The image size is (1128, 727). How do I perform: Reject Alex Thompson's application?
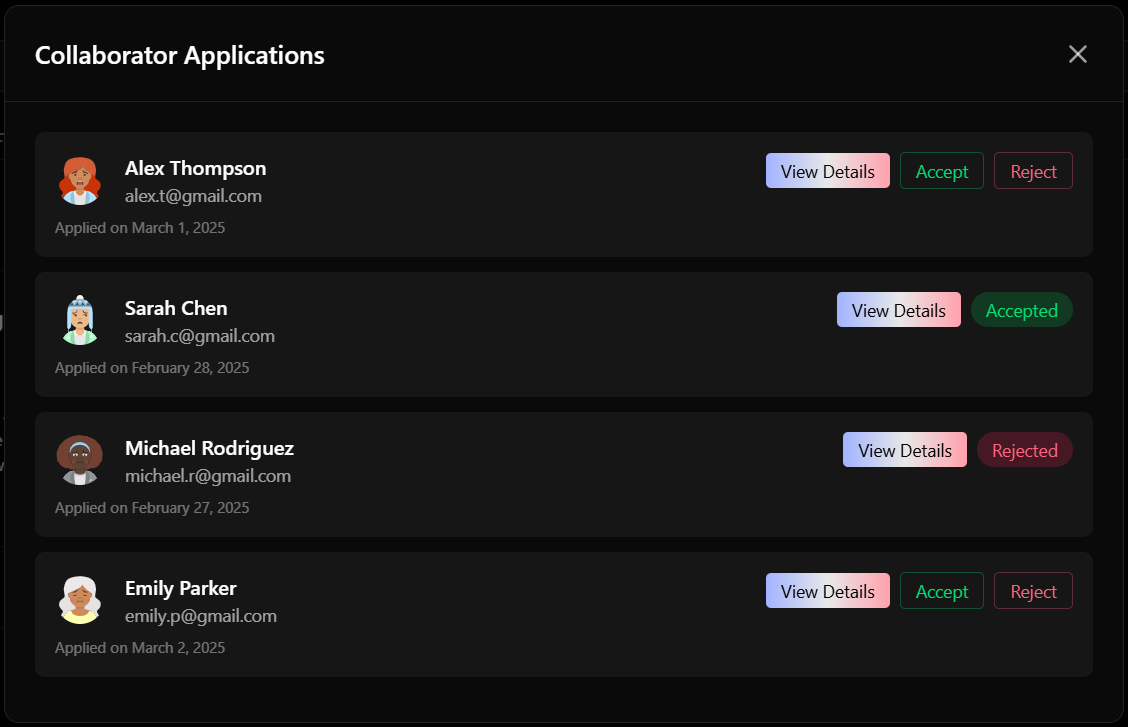point(1033,171)
